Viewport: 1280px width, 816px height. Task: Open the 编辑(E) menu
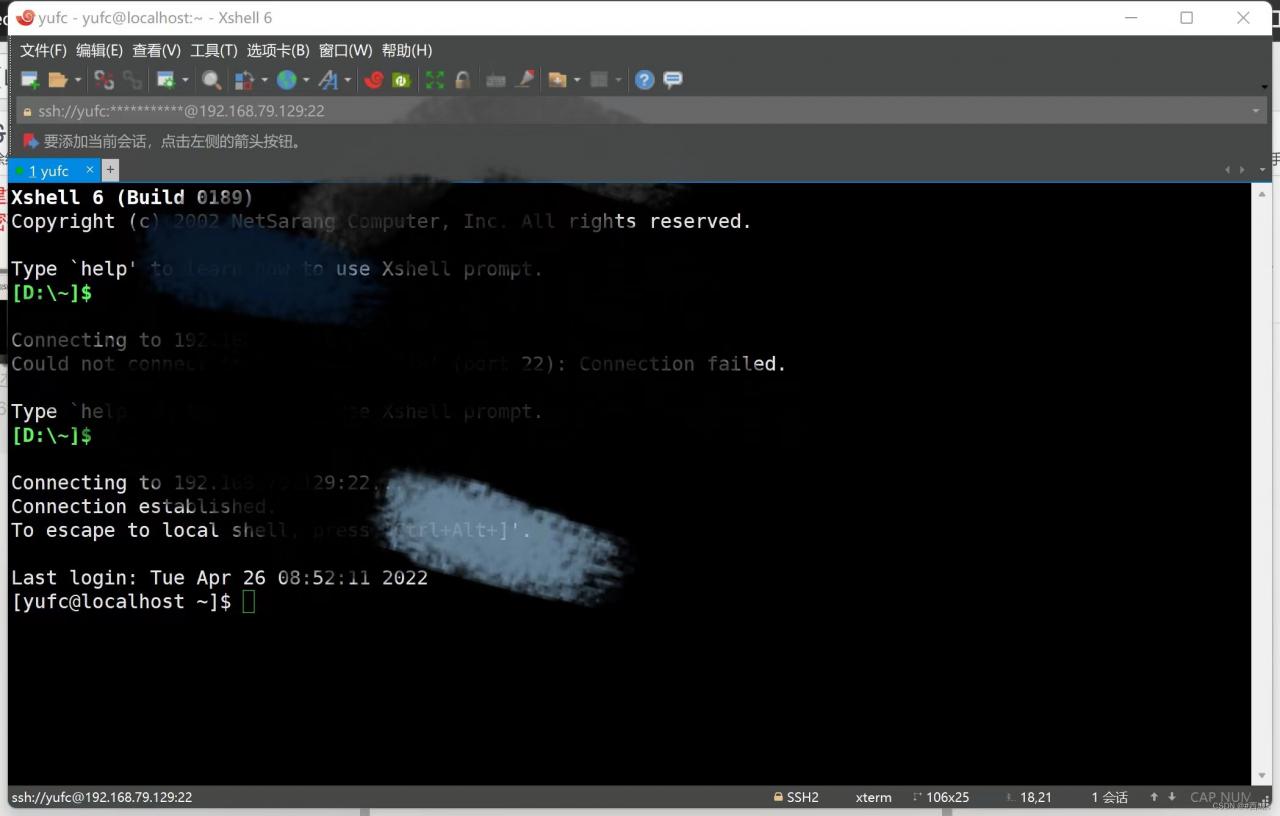coord(99,50)
